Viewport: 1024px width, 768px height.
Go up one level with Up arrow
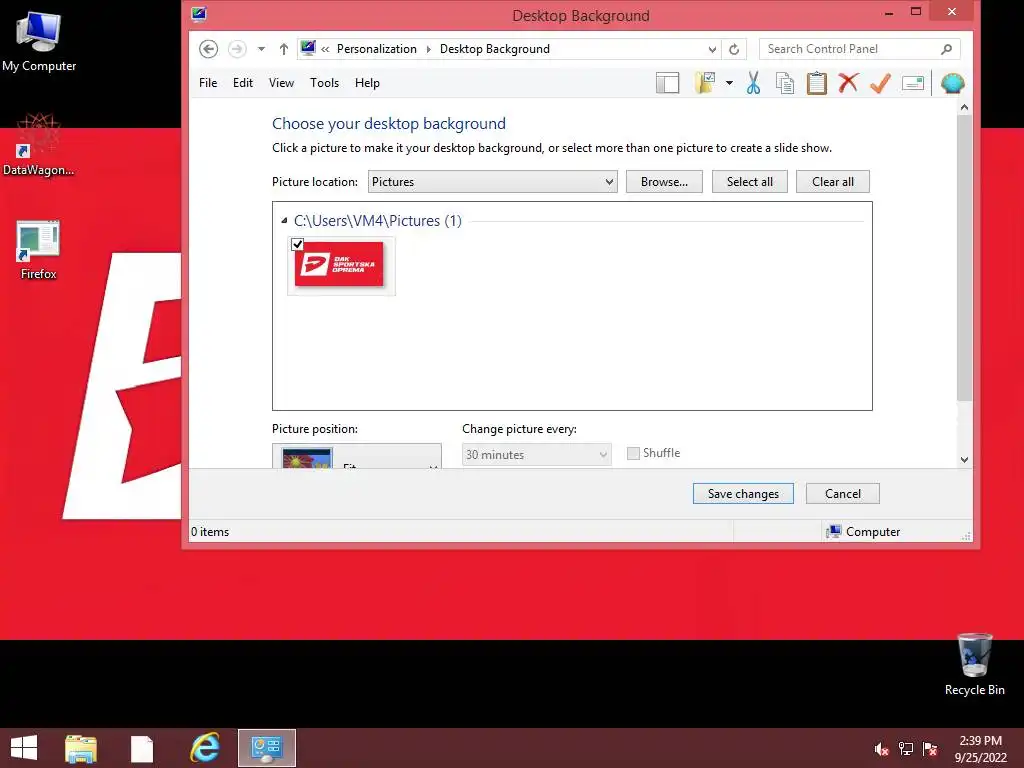(283, 49)
